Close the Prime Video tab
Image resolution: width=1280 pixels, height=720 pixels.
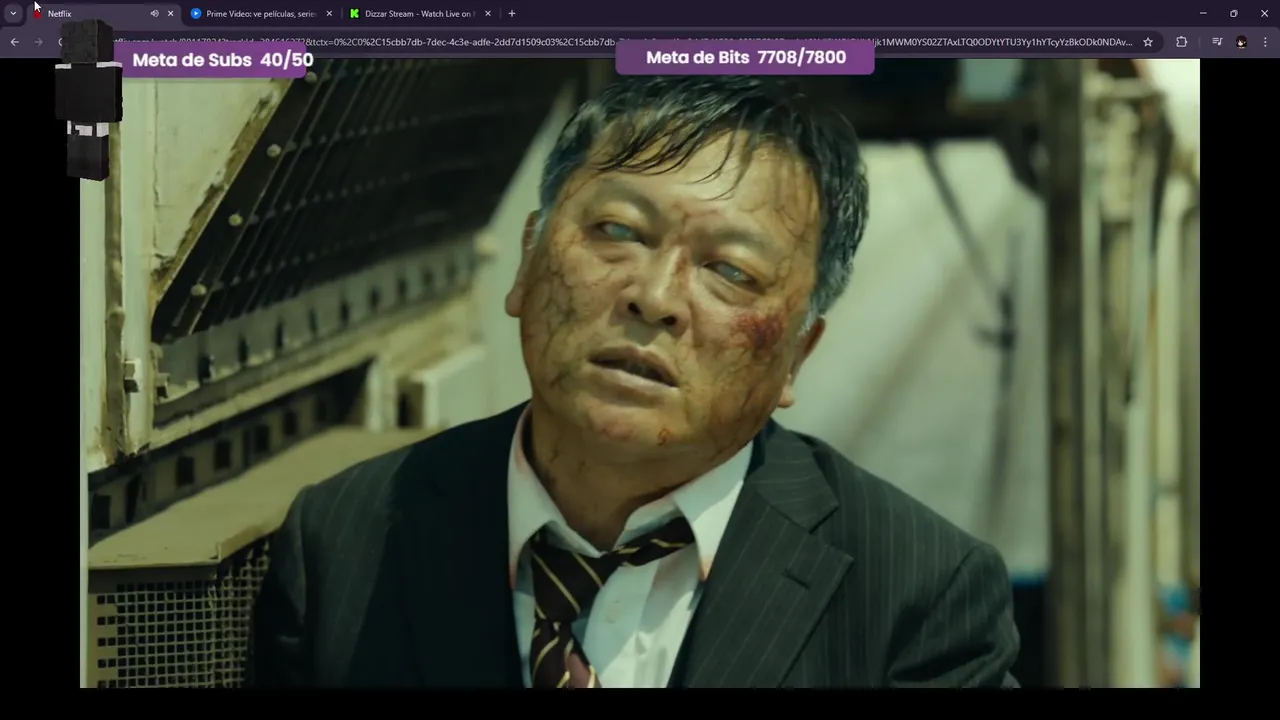329,14
